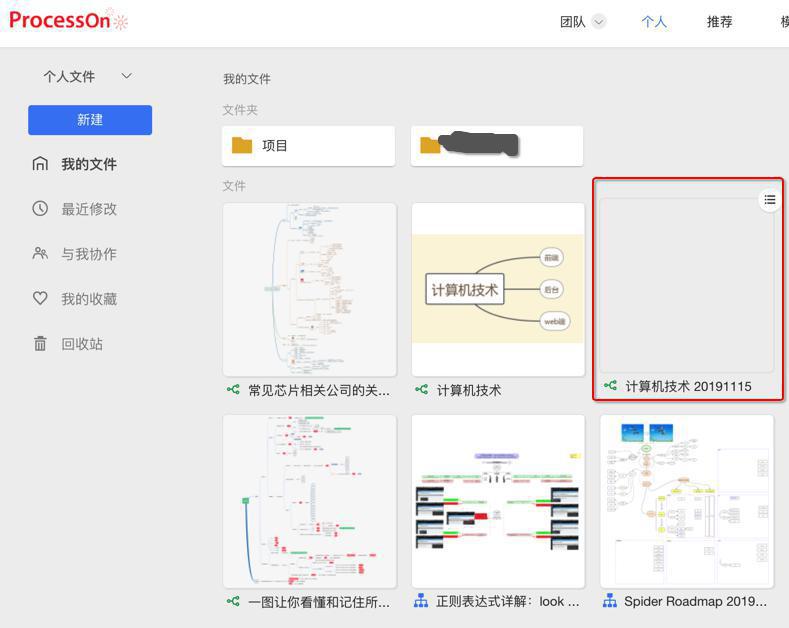Open thumbnail of 一图让你看懂和记住所... file

[309, 501]
